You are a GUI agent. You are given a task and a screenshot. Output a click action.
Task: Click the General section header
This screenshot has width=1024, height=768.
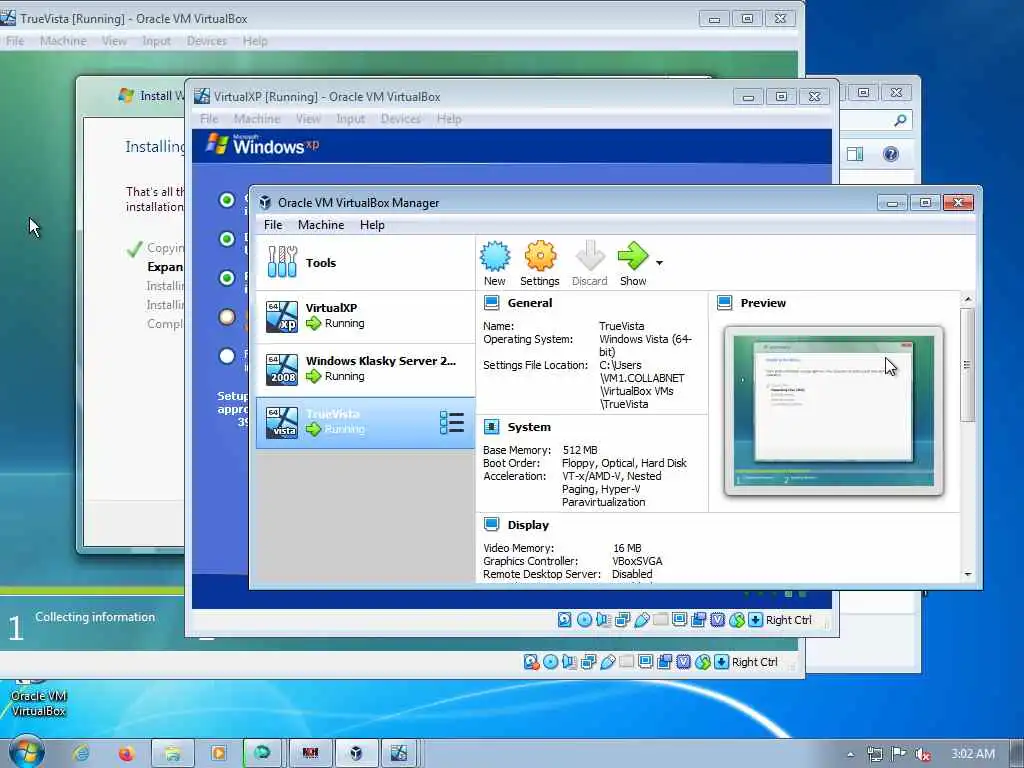[x=530, y=303]
